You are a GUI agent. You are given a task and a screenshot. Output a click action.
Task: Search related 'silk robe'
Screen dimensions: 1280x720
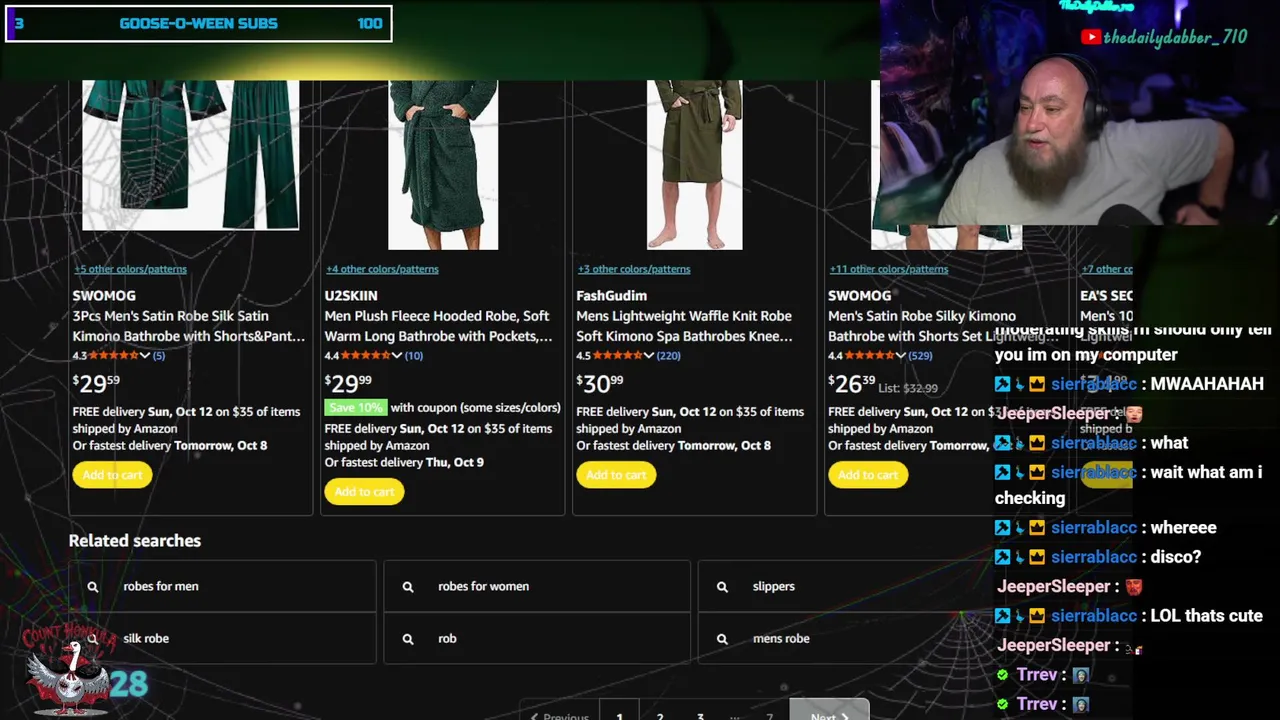click(222, 638)
